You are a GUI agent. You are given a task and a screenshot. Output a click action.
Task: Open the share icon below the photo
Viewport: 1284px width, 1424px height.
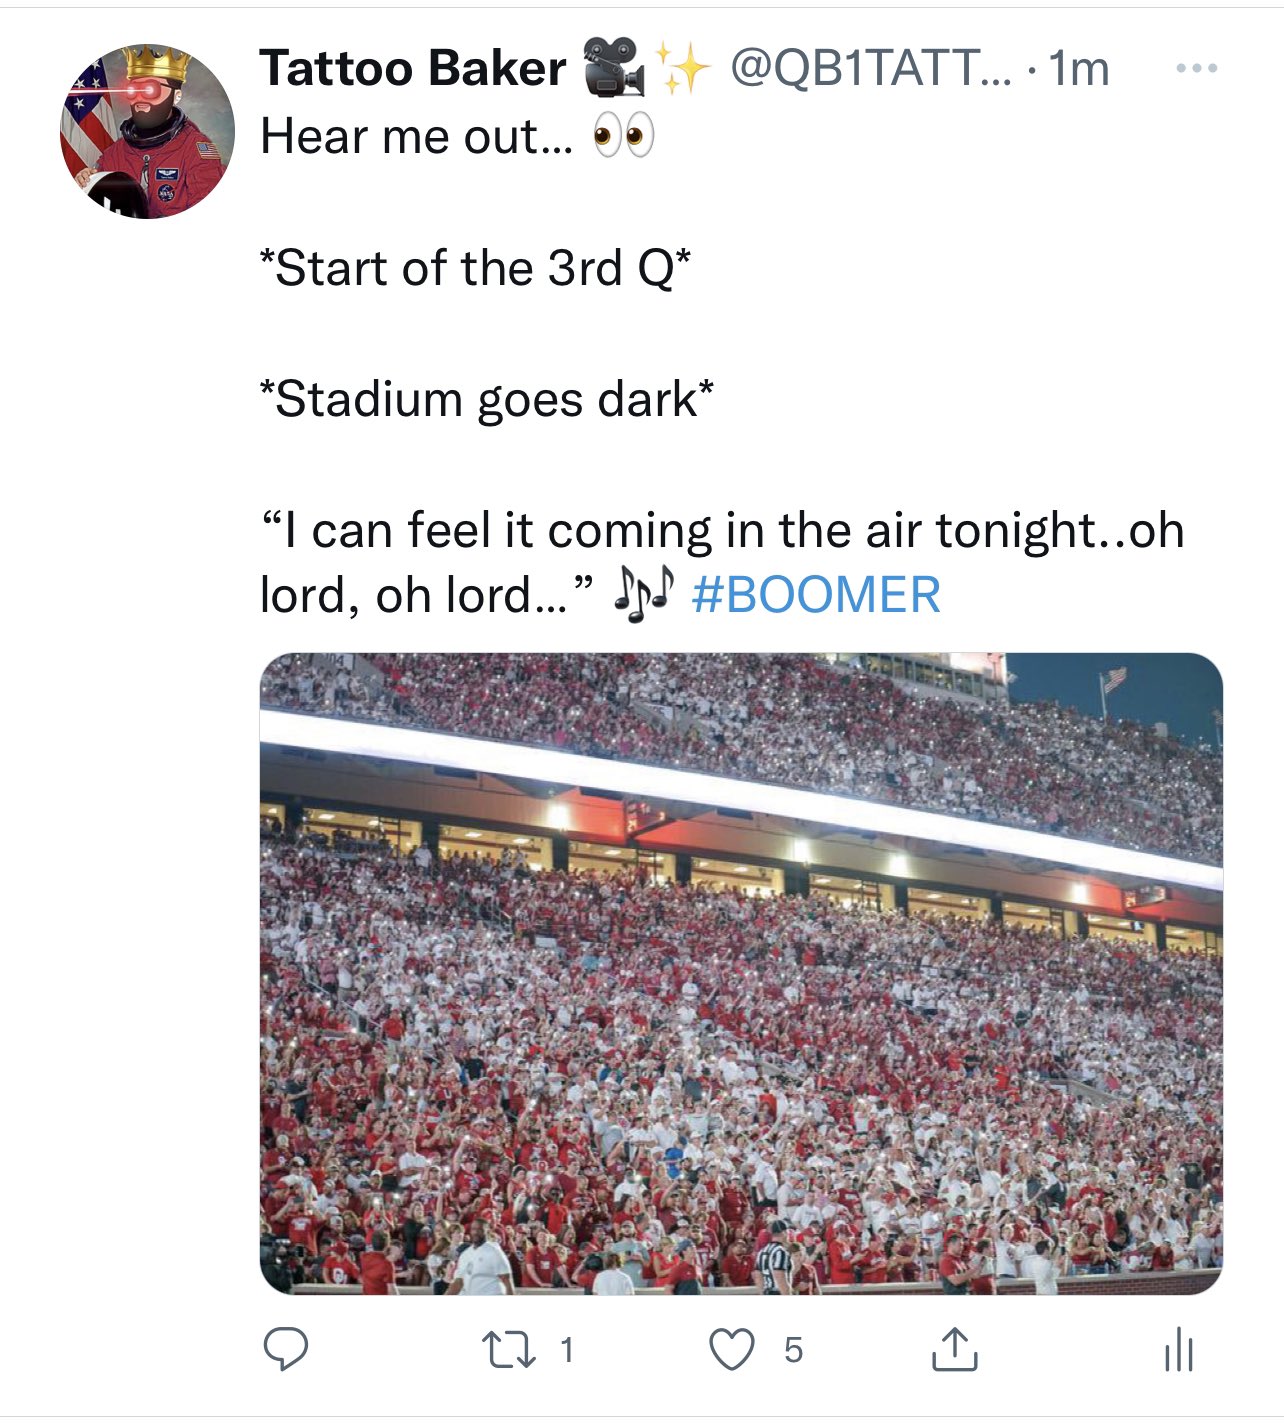tap(954, 1350)
